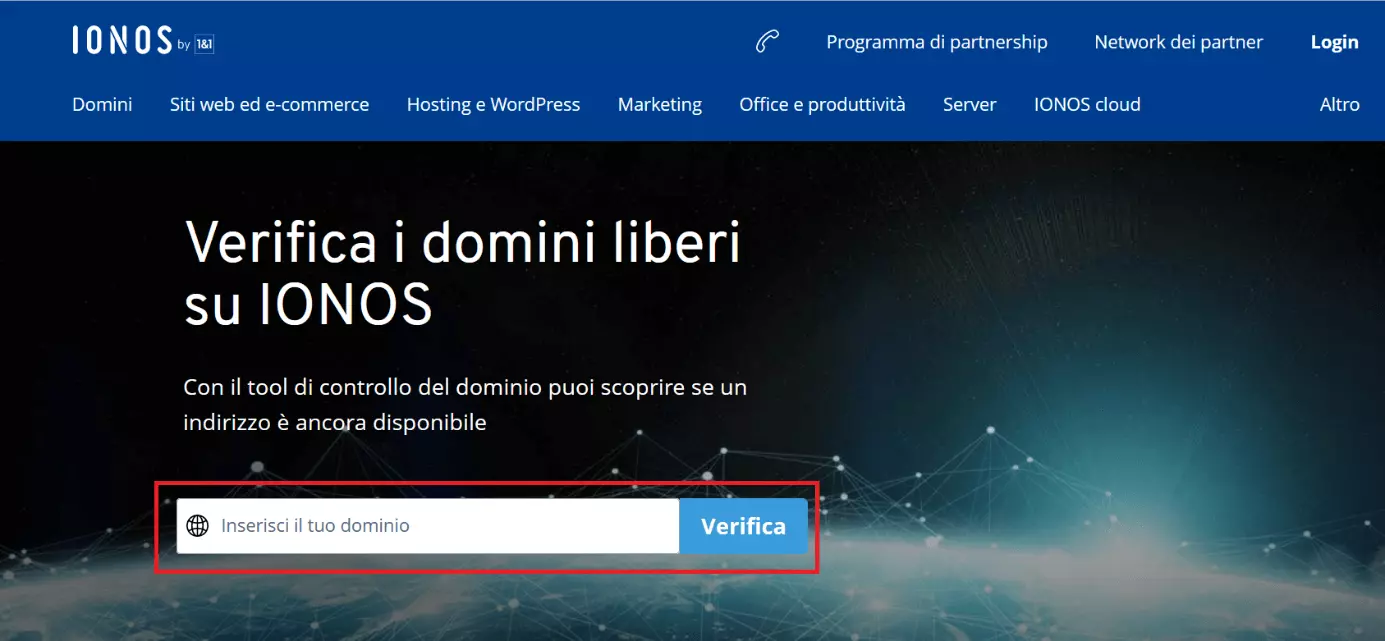
Task: Open the Programma di partnership link
Action: pyautogui.click(x=936, y=42)
